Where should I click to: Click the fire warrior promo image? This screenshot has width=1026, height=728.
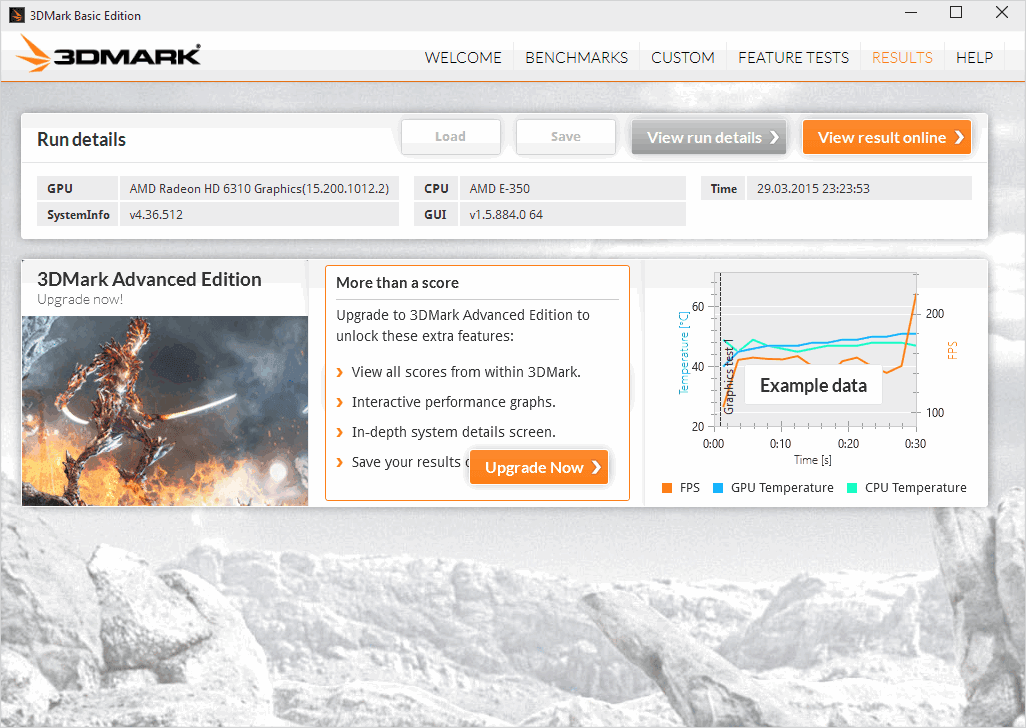(165, 411)
